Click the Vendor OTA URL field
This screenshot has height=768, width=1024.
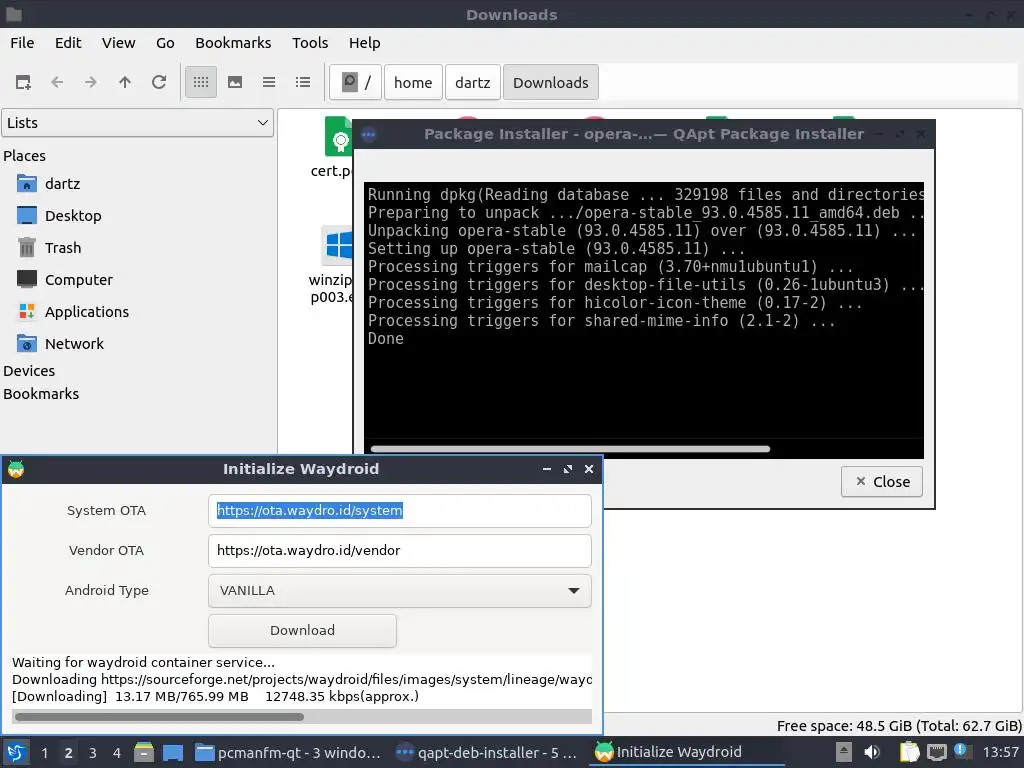click(x=400, y=551)
